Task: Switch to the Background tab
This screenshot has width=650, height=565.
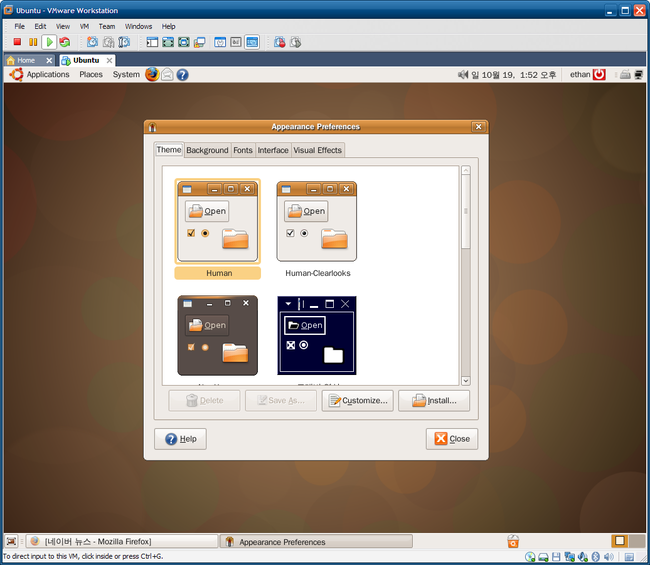Action: coord(207,150)
